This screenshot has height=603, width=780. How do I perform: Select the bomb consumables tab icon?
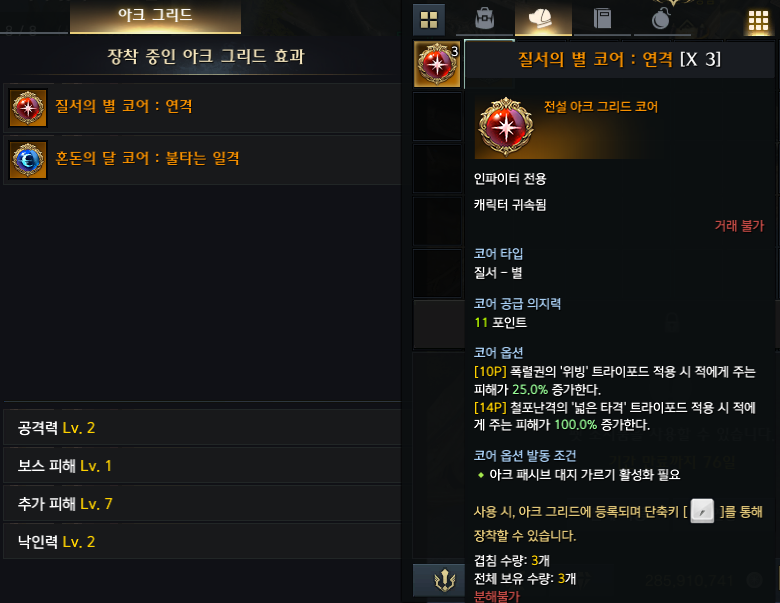click(661, 19)
